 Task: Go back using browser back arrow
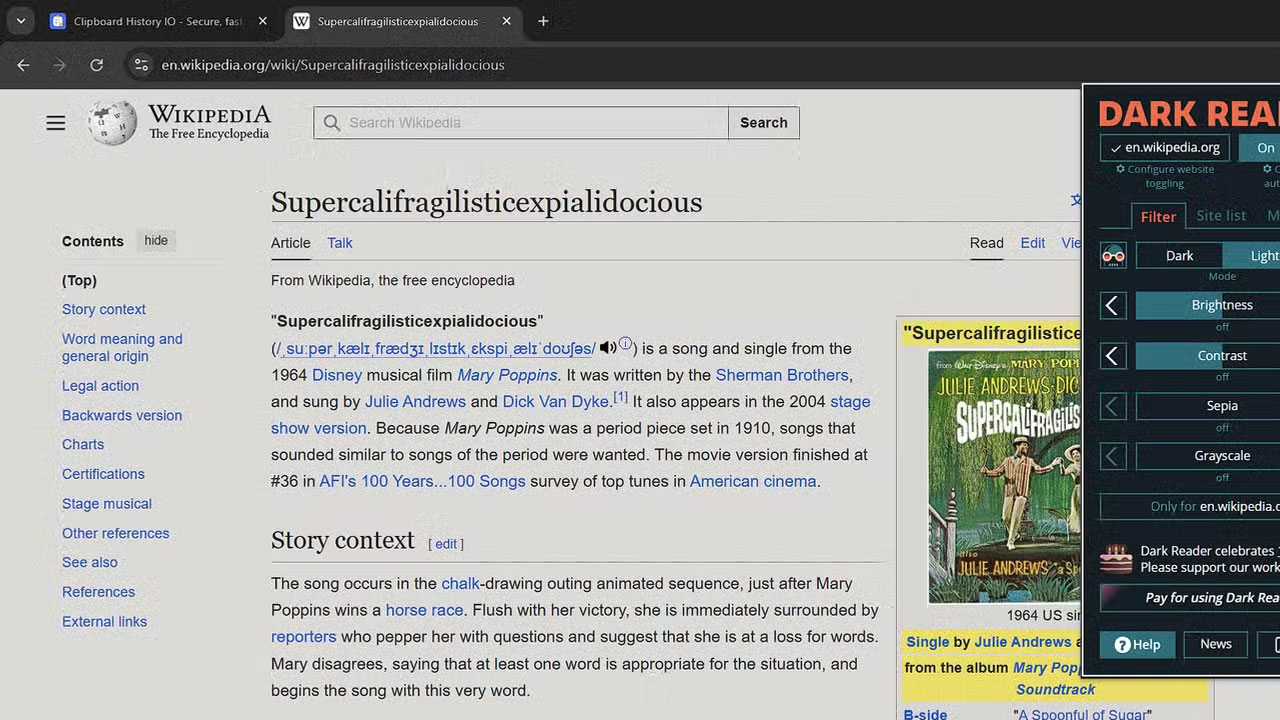pos(23,65)
